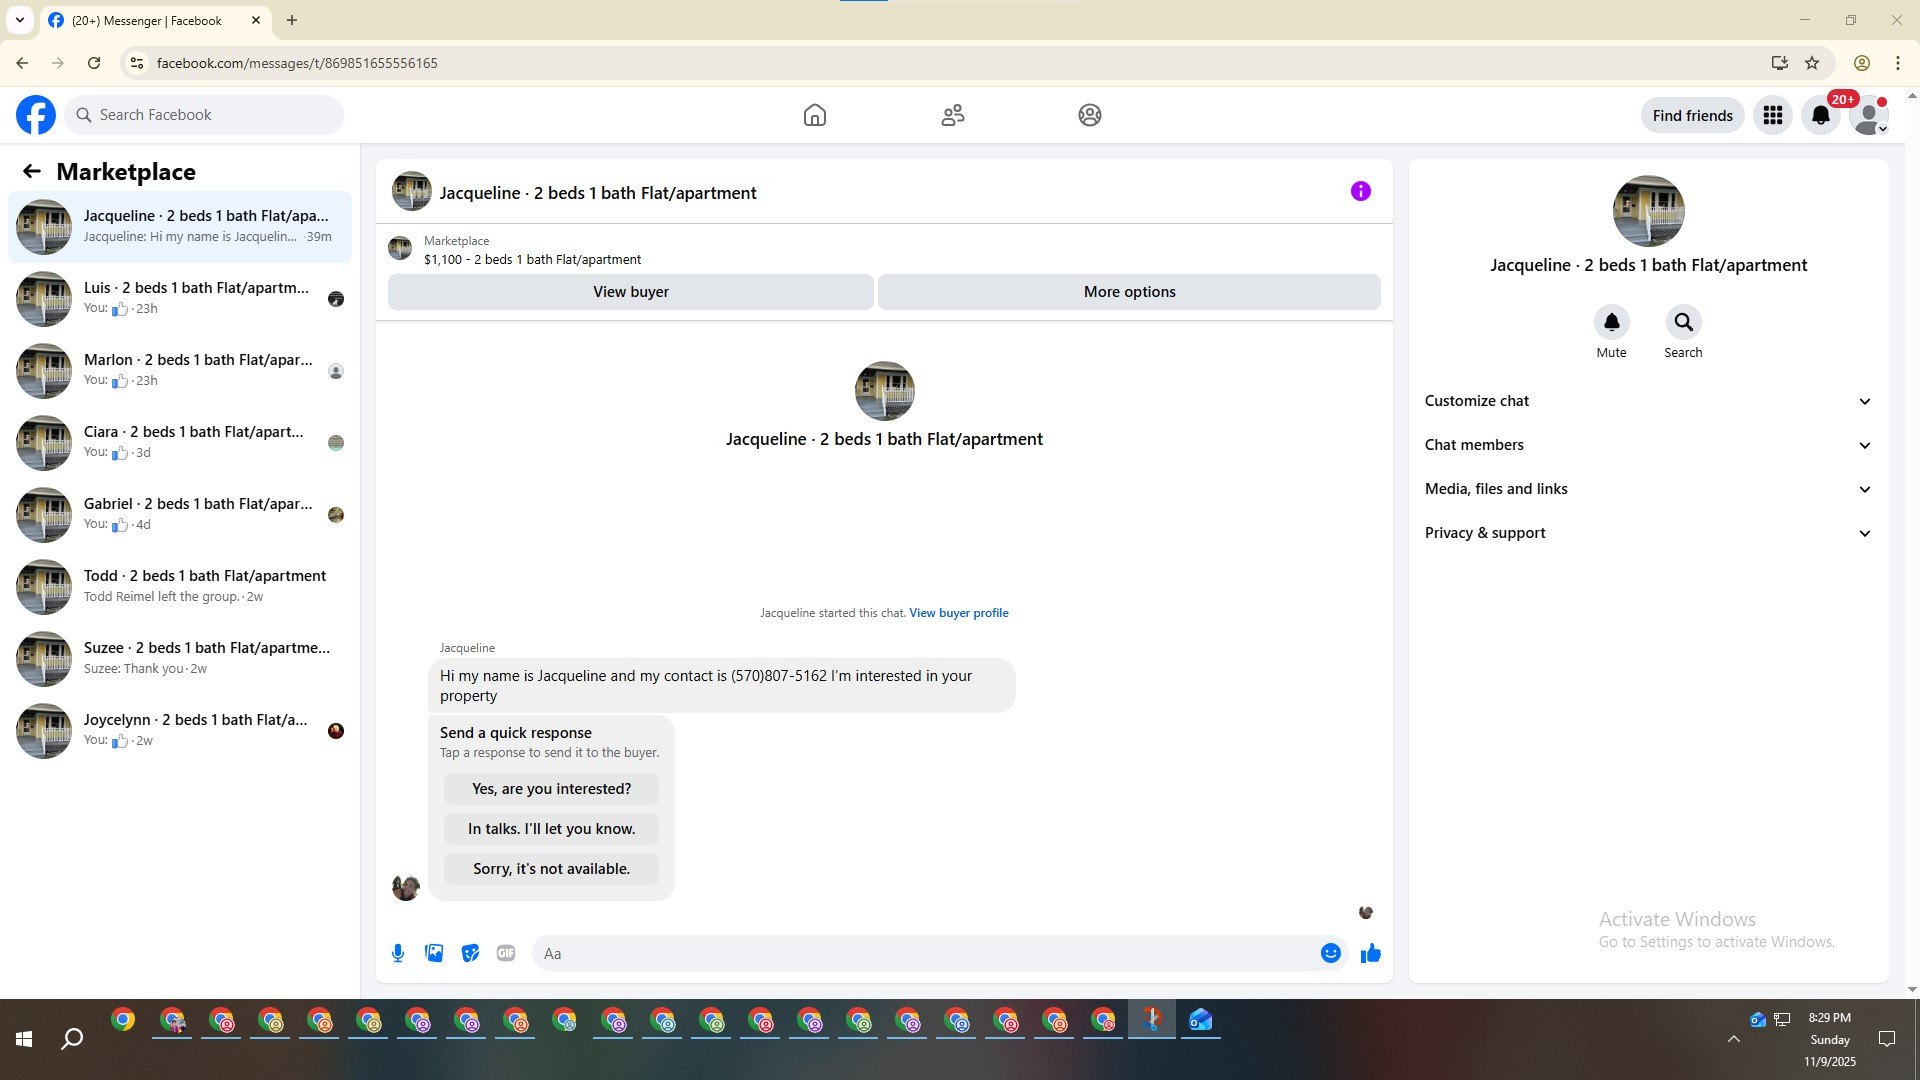The height and width of the screenshot is (1080, 1920).
Task: Reload the page with refresh icon
Action: click(94, 63)
